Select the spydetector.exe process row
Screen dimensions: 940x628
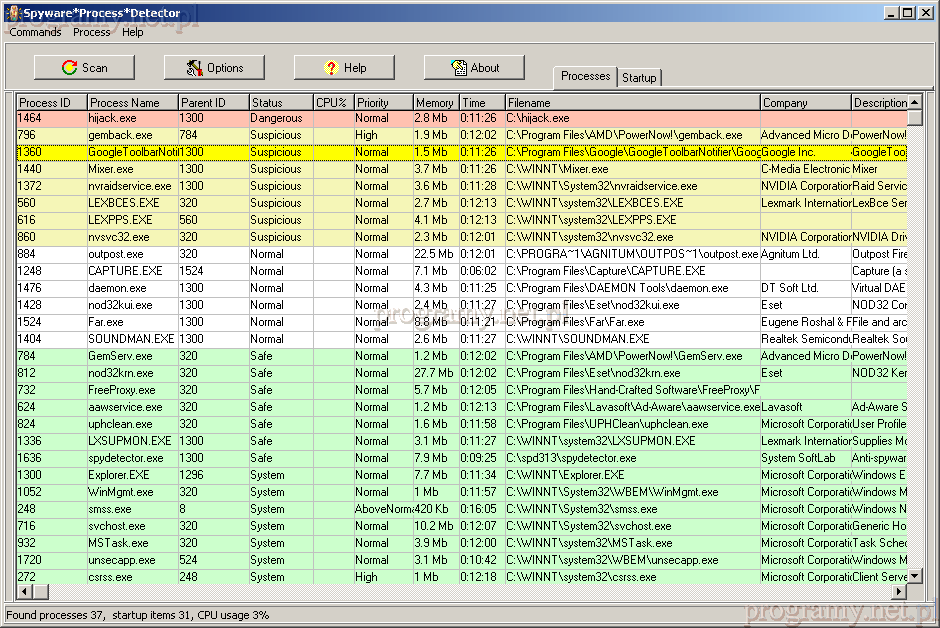125,458
